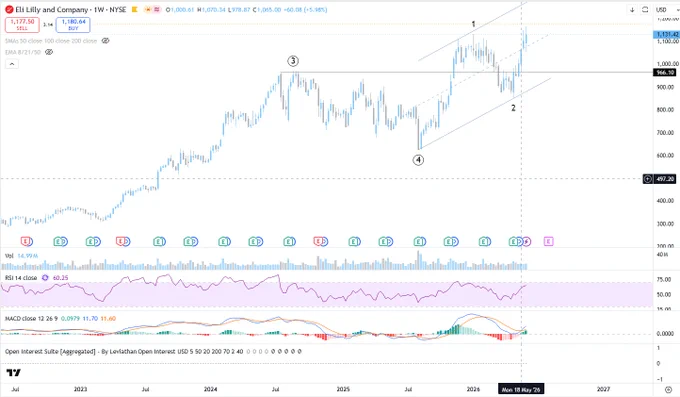Image resolution: width=680 pixels, height=397 pixels.
Task: Select the wave label 2 near channel bottom
Action: coord(513,108)
